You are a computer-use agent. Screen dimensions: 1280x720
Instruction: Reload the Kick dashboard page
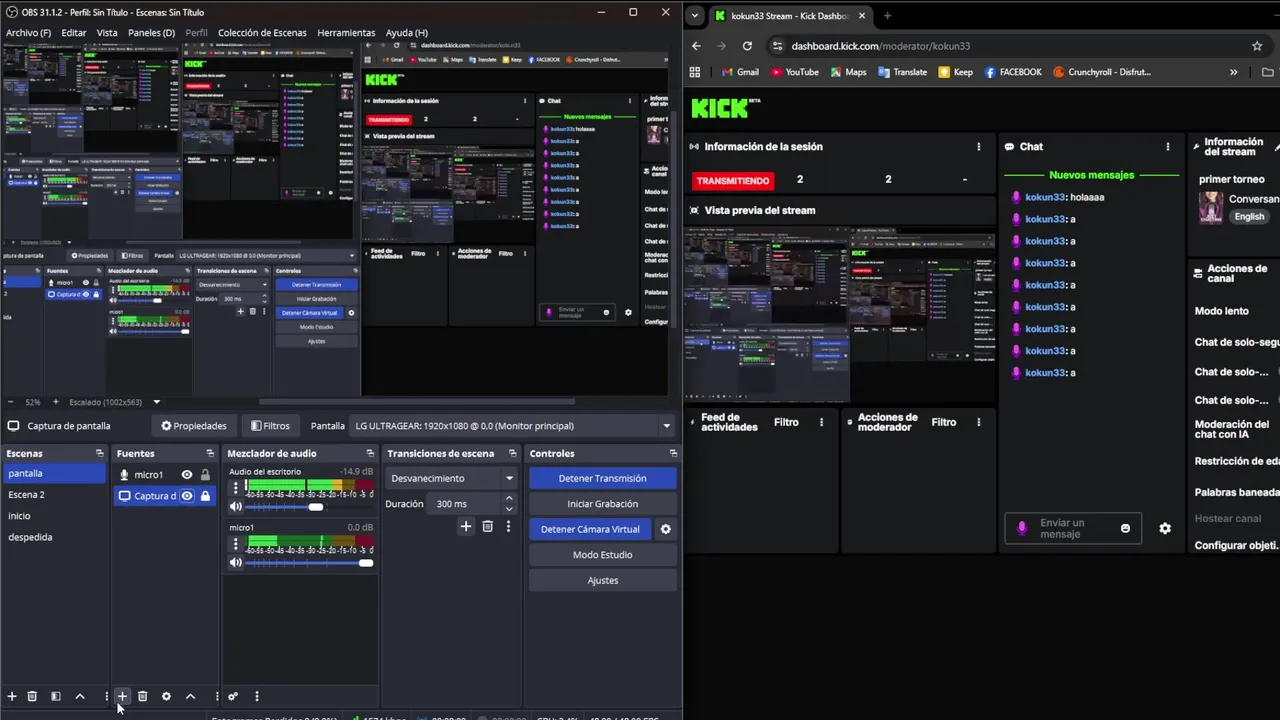(747, 46)
